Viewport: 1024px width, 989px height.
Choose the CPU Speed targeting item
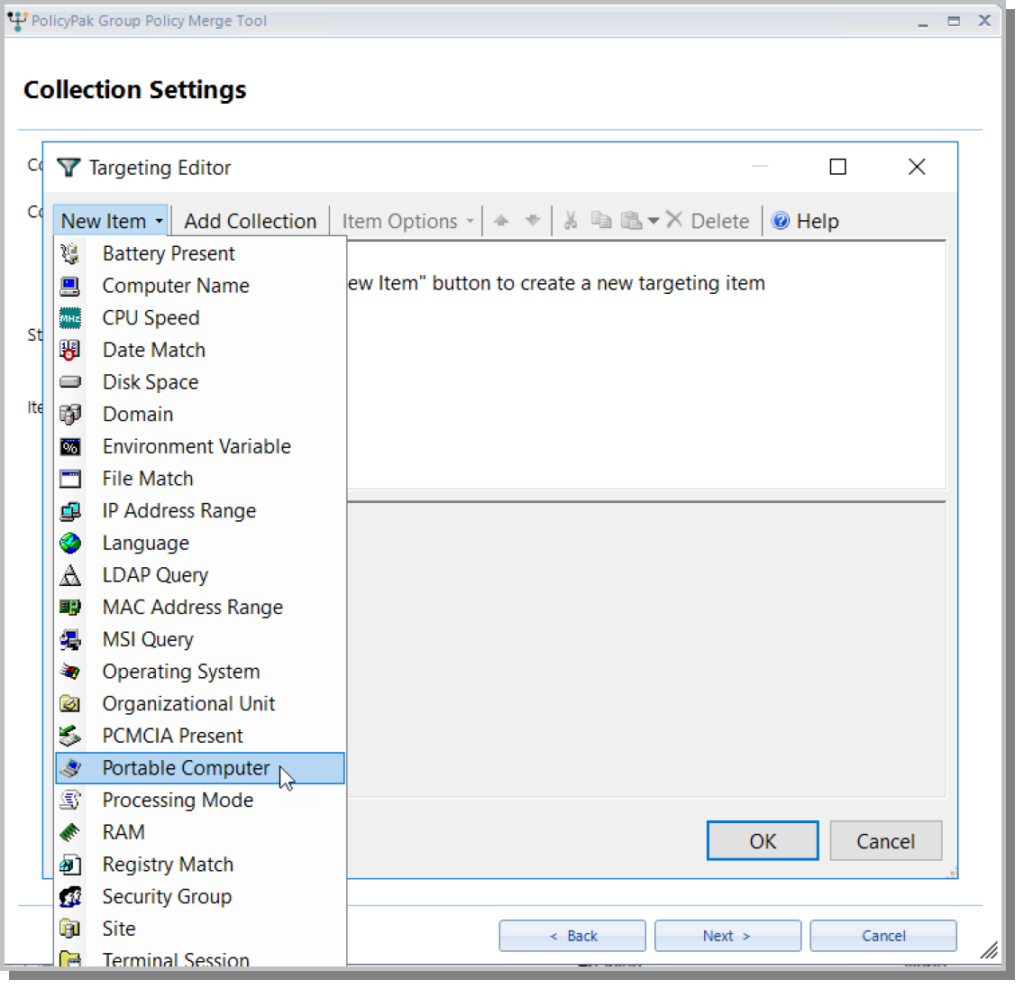pyautogui.click(x=150, y=317)
